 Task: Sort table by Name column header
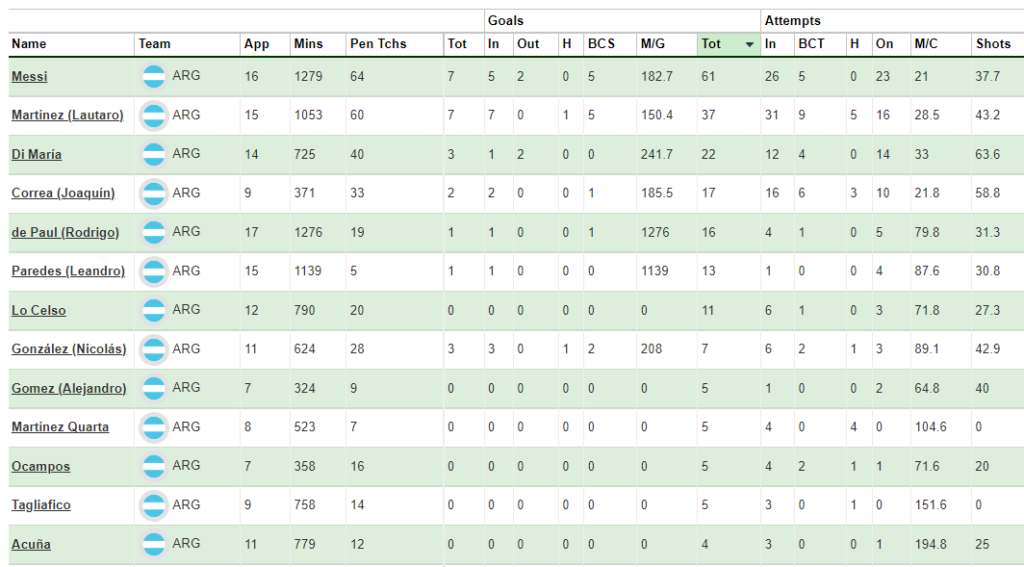point(29,44)
